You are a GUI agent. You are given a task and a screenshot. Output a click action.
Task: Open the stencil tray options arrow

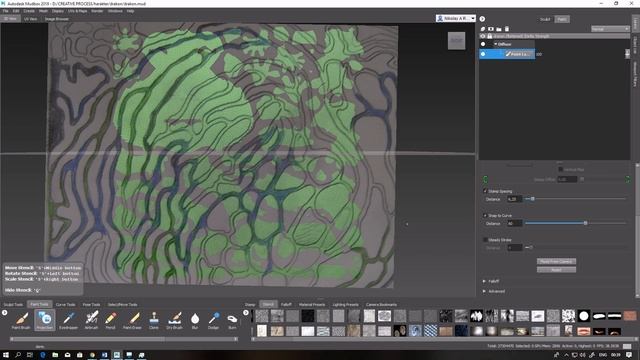coord(246,313)
